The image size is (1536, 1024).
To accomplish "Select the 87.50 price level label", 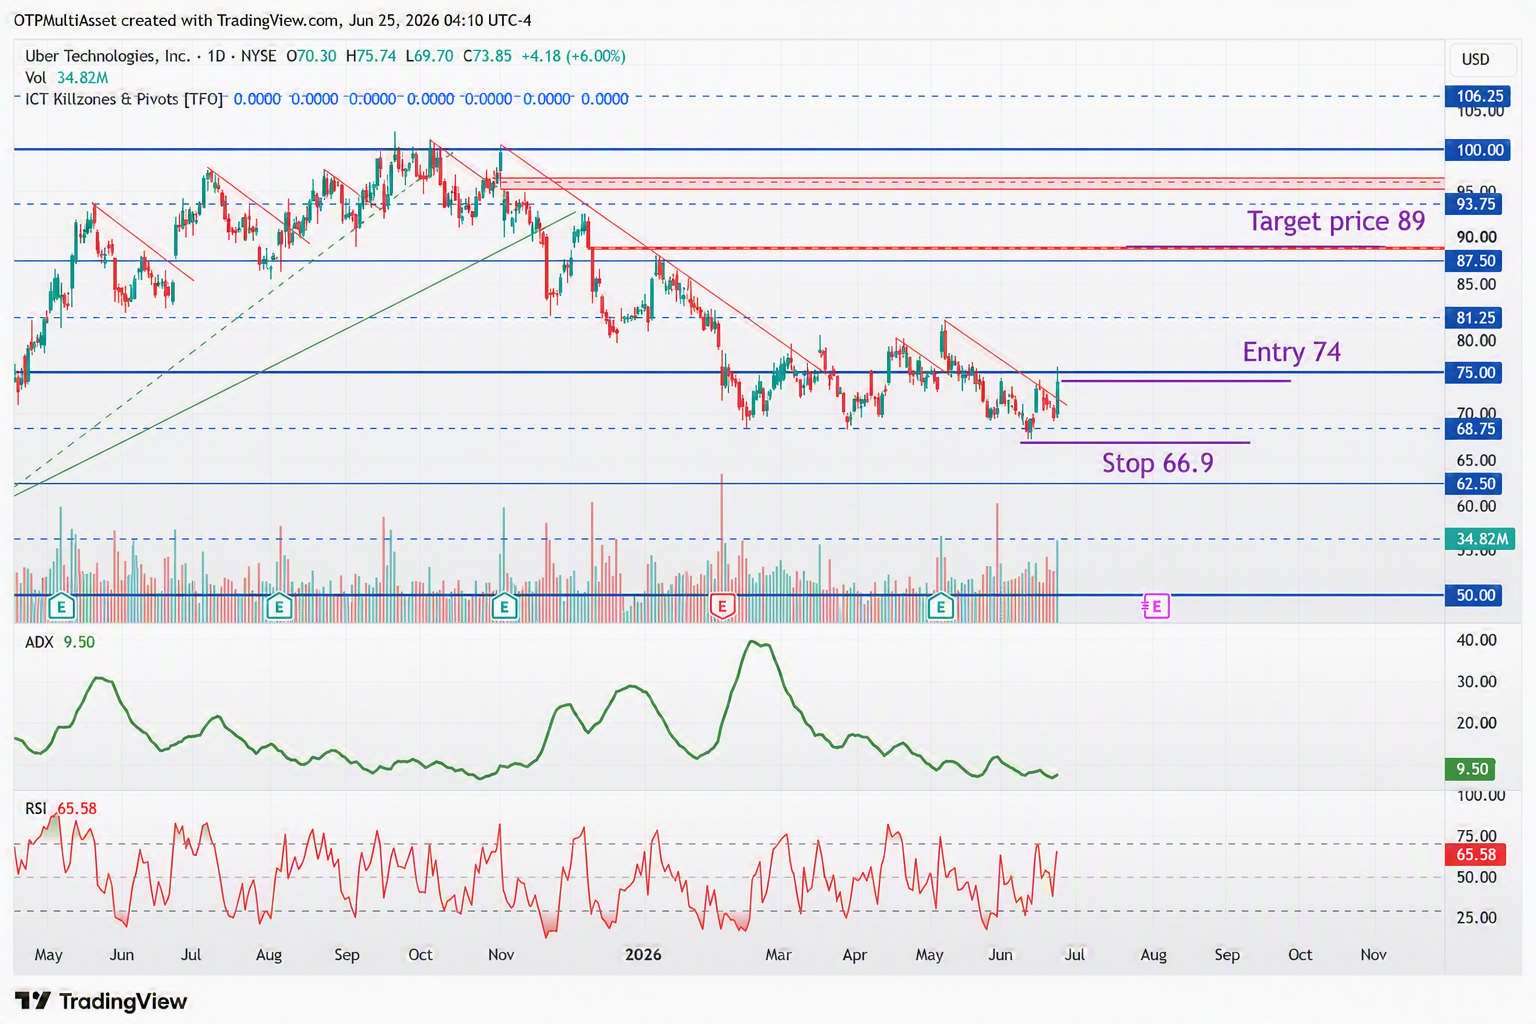I will (x=1476, y=261).
